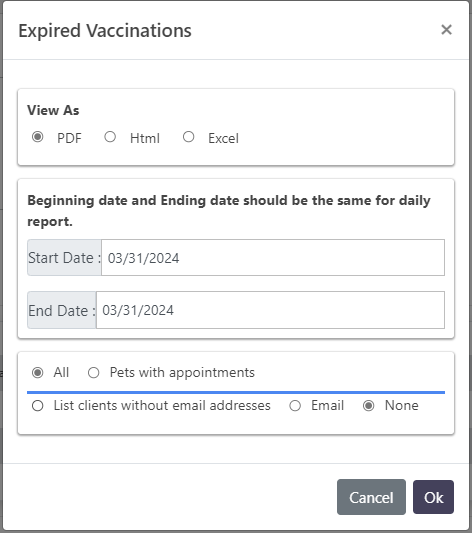Select the Excel view option

pos(189,137)
